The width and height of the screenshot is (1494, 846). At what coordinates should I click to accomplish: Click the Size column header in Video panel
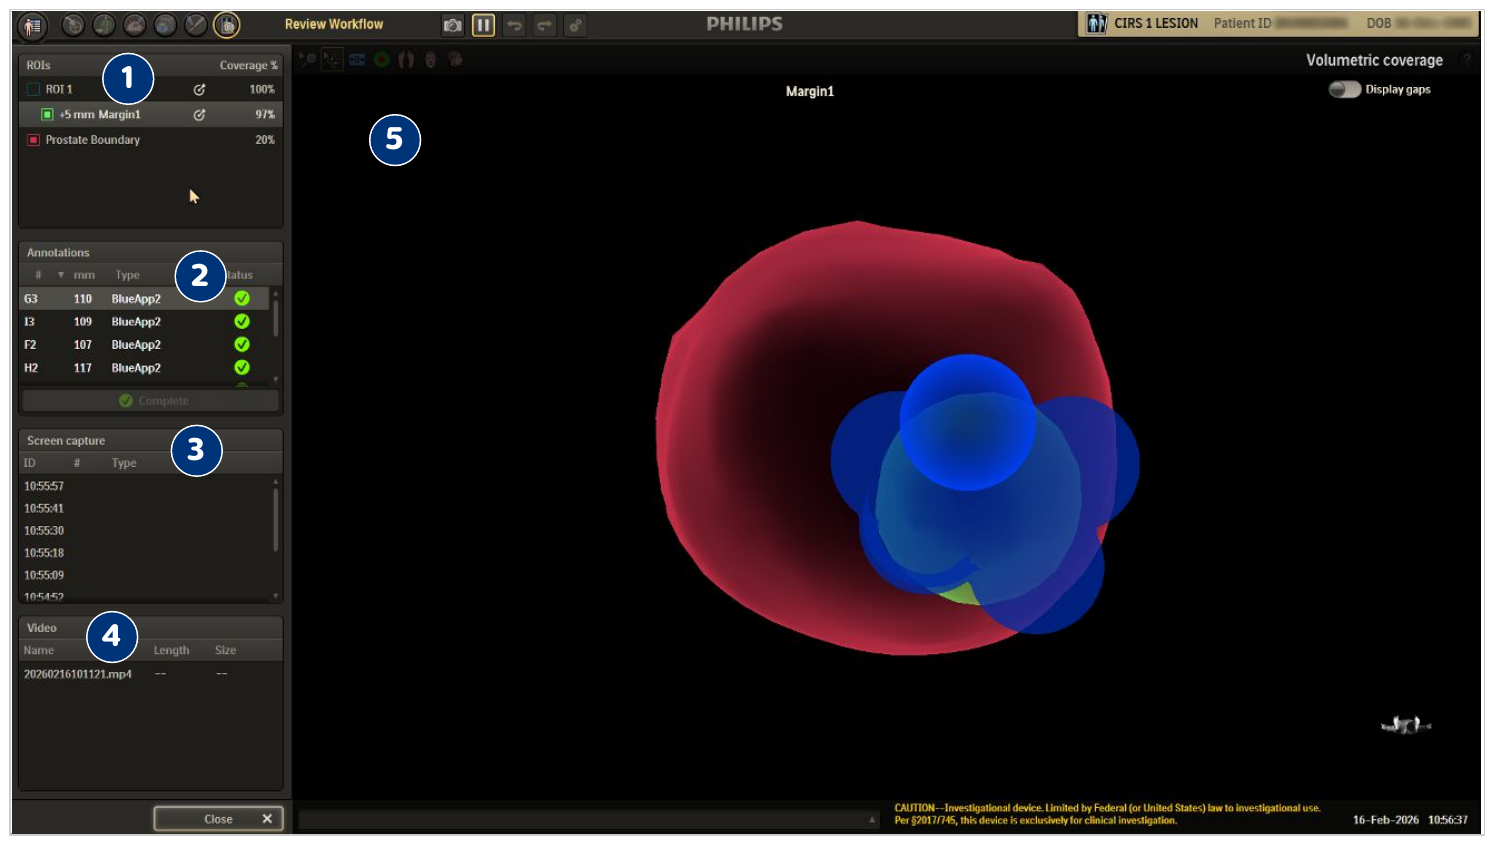(x=225, y=650)
